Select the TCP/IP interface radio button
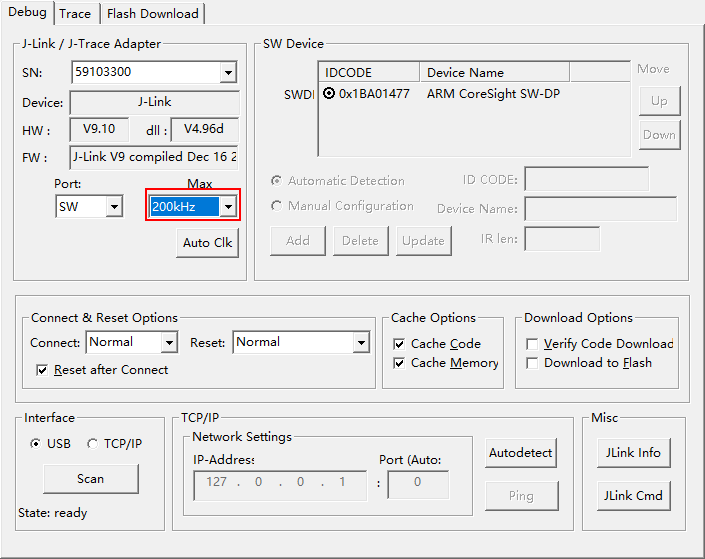 click(x=93, y=444)
